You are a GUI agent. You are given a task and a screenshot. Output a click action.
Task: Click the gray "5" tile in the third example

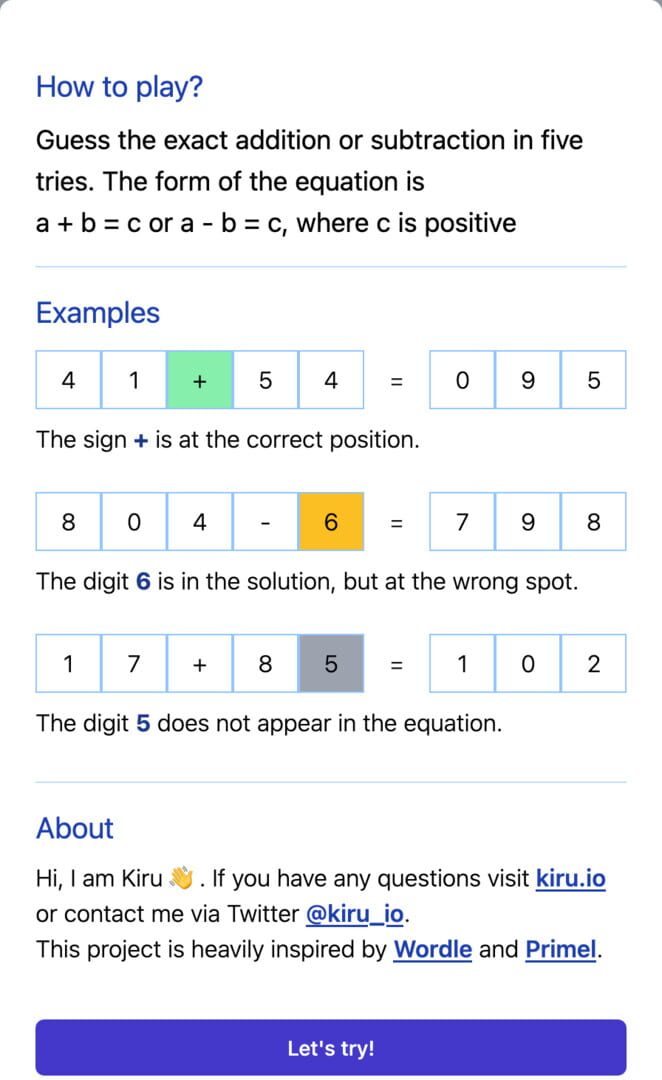(330, 663)
